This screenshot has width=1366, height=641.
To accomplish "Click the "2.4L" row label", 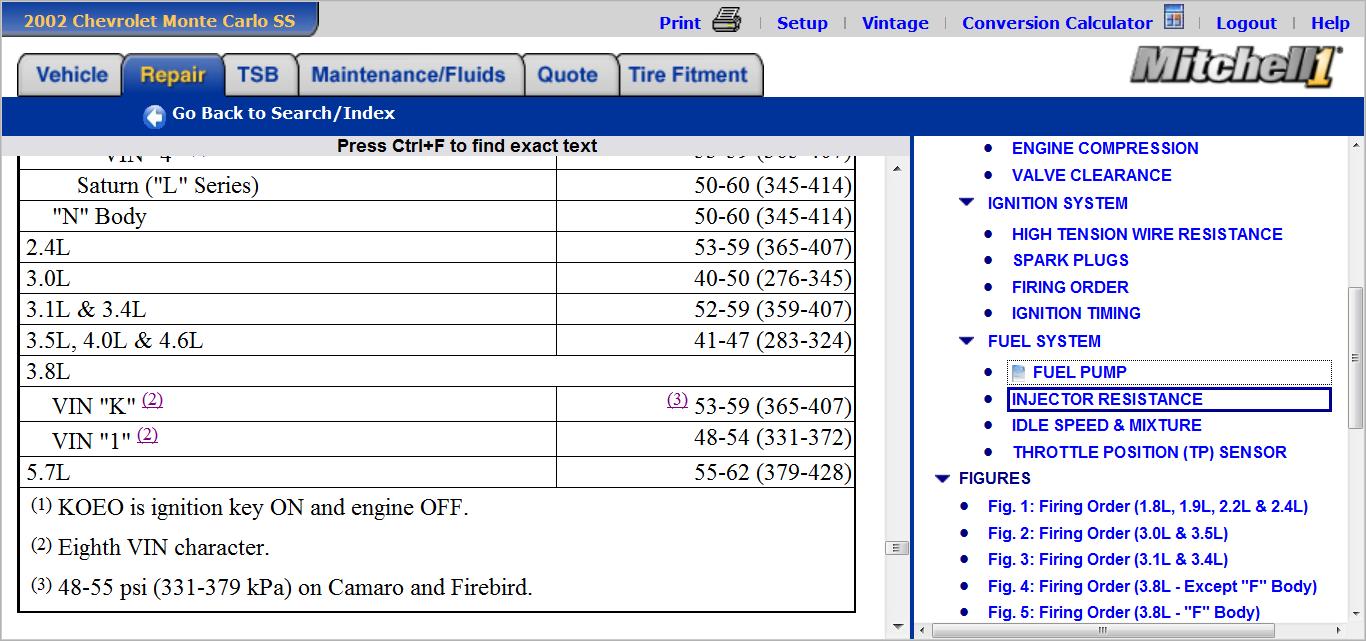I will tap(48, 247).
